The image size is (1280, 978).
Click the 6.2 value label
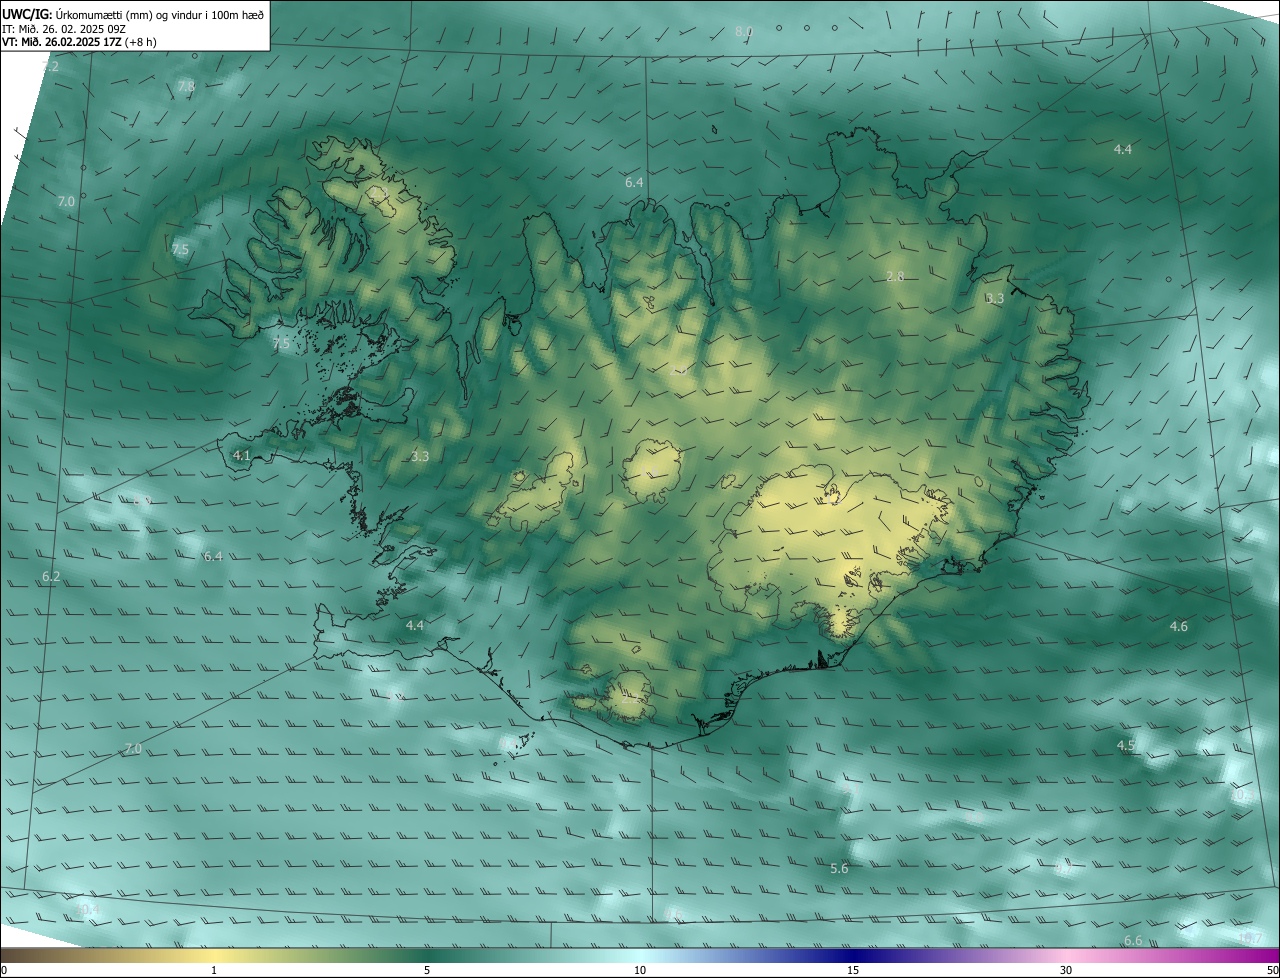point(51,577)
